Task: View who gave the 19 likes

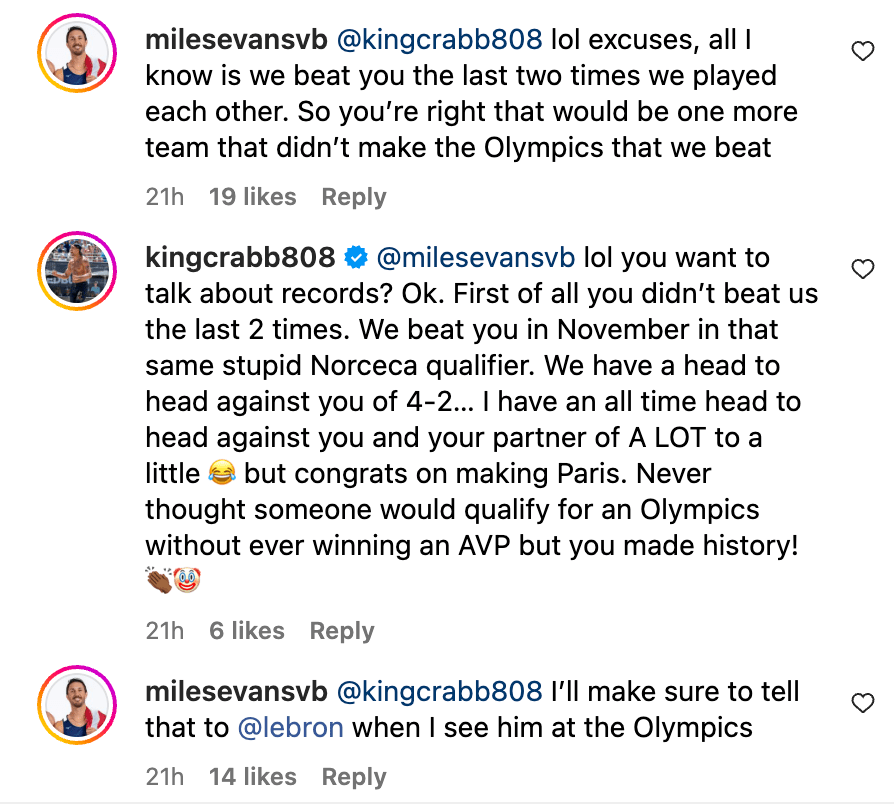Action: pyautogui.click(x=252, y=197)
